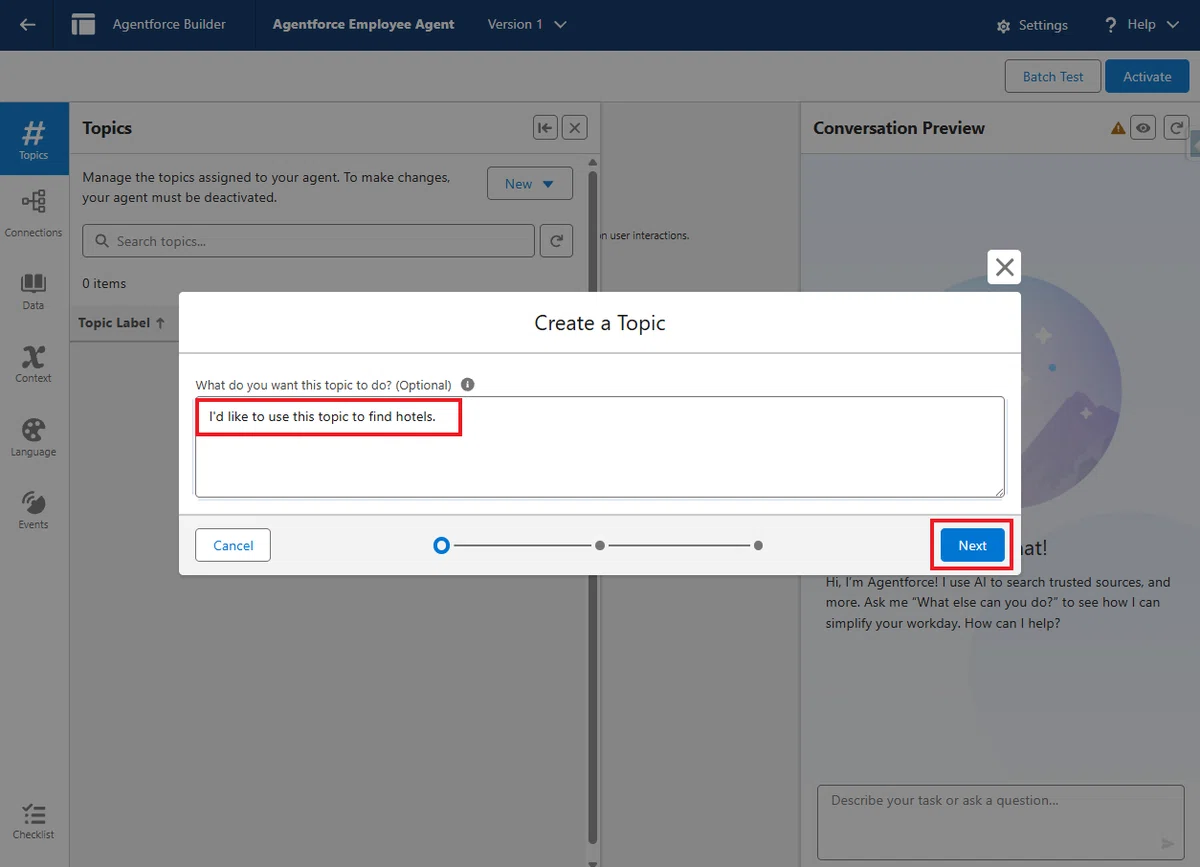Image resolution: width=1200 pixels, height=867 pixels.
Task: Collapse the Topics panel
Action: pyautogui.click(x=545, y=128)
